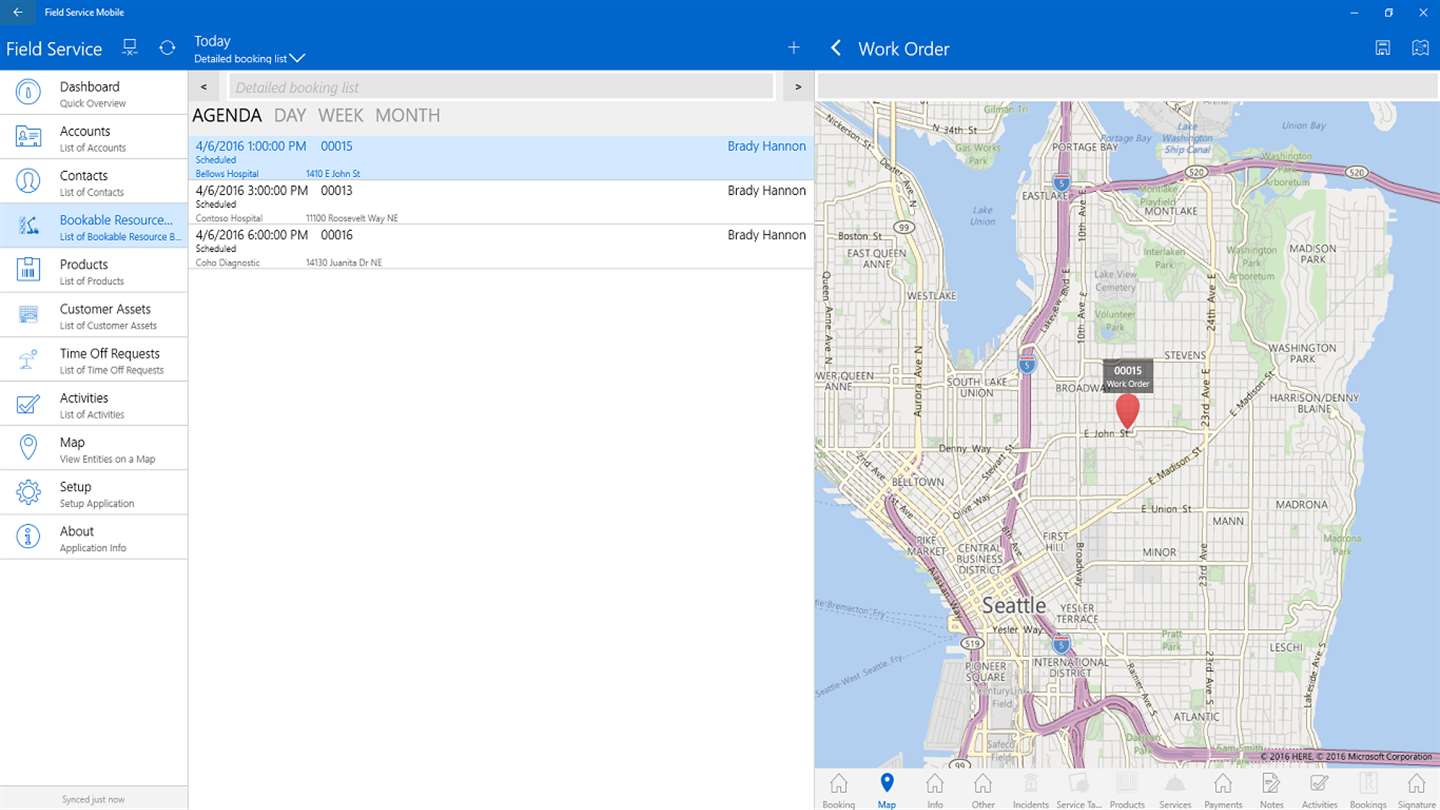This screenshot has width=1440, height=810.
Task: Go to the next period with the right arrow
Action: click(798, 87)
